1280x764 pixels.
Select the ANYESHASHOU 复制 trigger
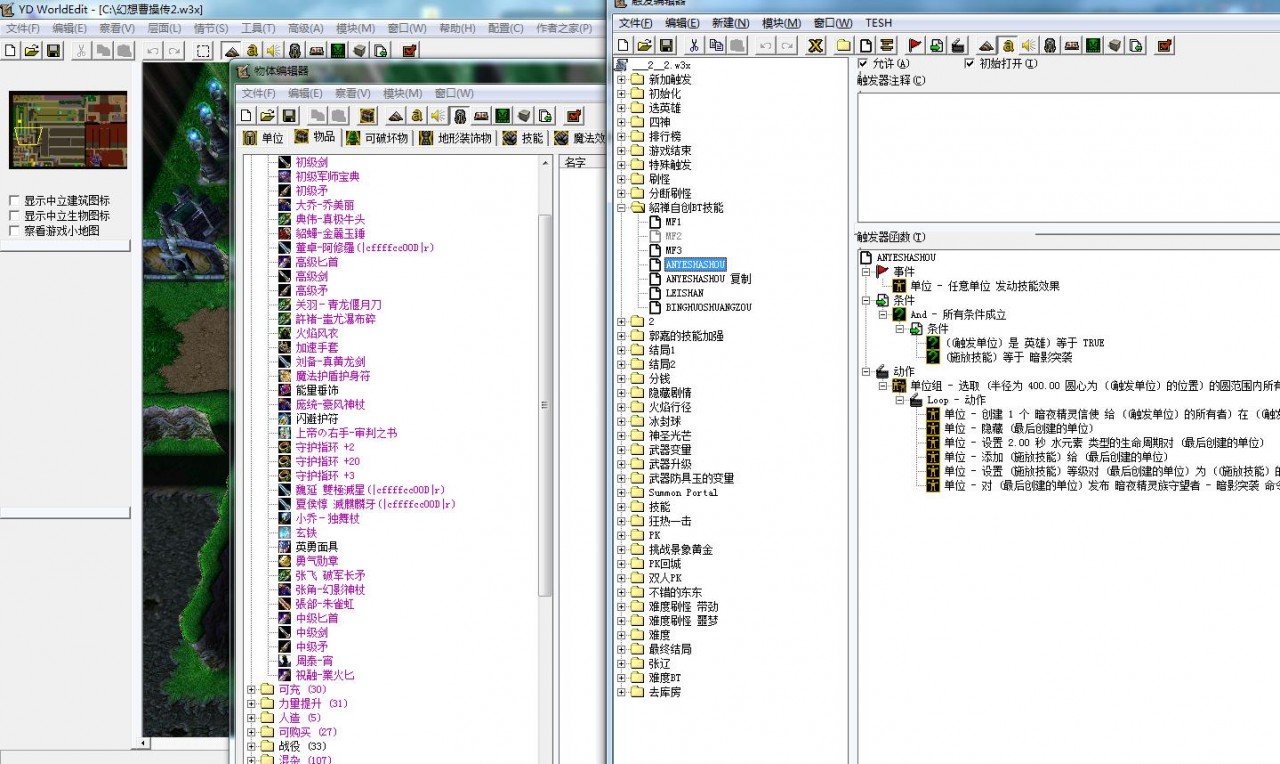[708, 279]
